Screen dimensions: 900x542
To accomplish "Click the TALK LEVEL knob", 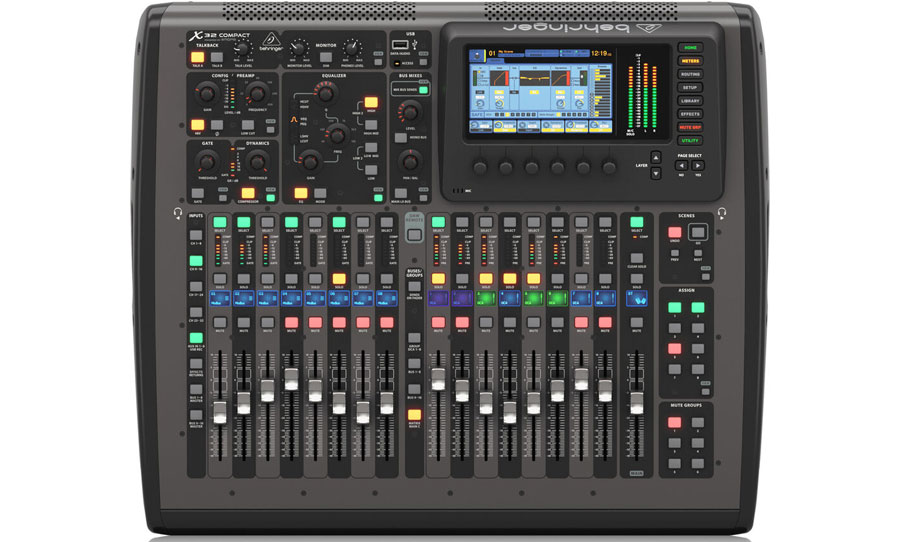I will click(x=243, y=49).
